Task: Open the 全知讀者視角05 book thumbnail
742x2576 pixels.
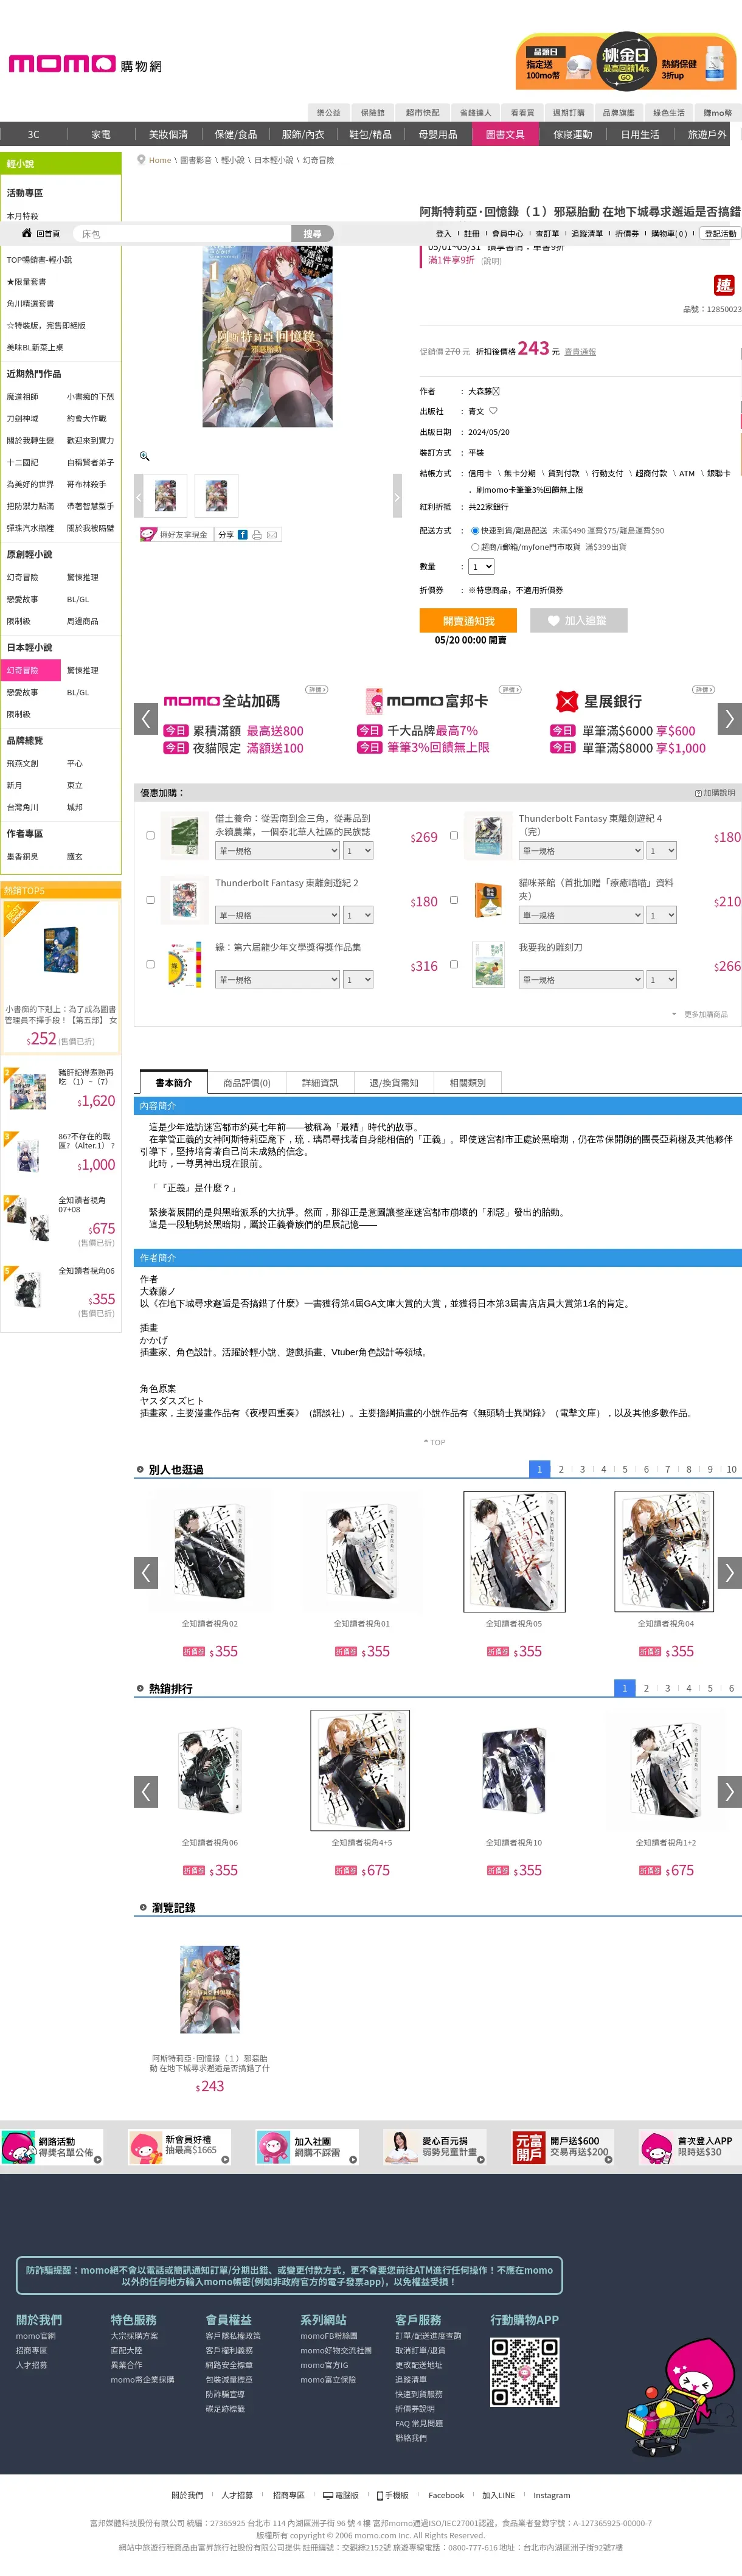Action: [x=514, y=1551]
